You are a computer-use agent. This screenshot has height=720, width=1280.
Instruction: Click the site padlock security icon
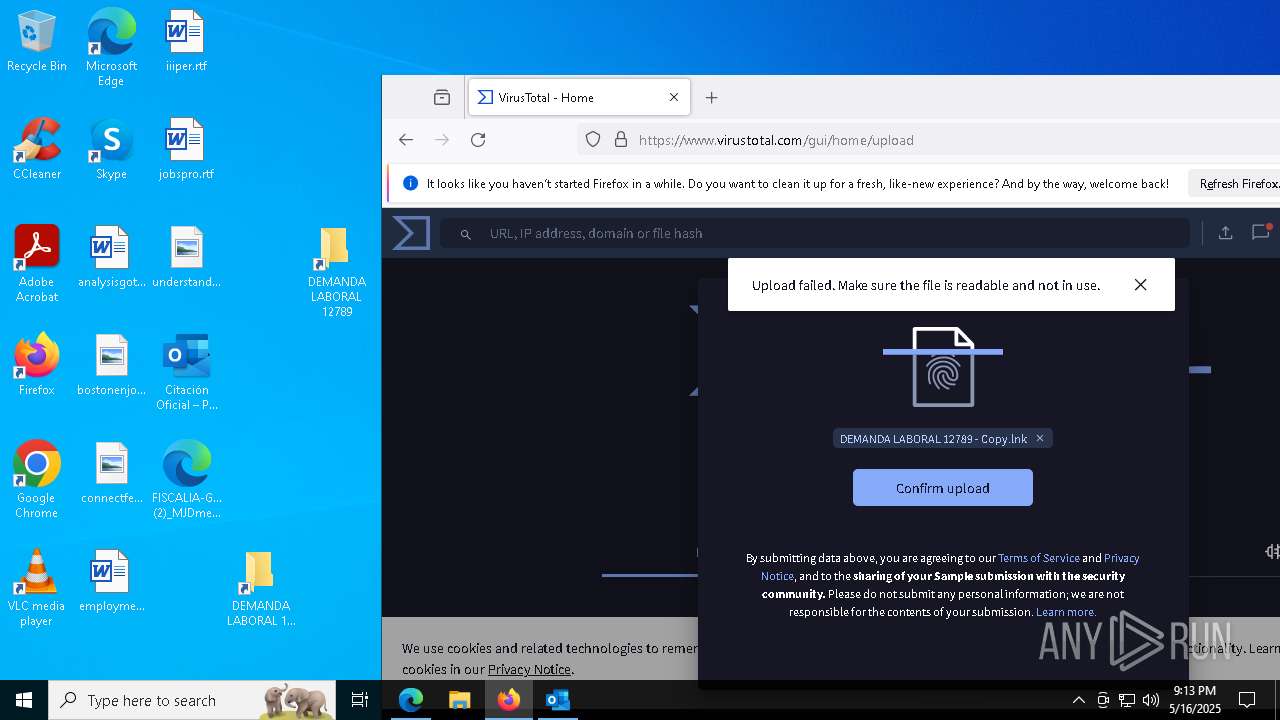tap(621, 140)
